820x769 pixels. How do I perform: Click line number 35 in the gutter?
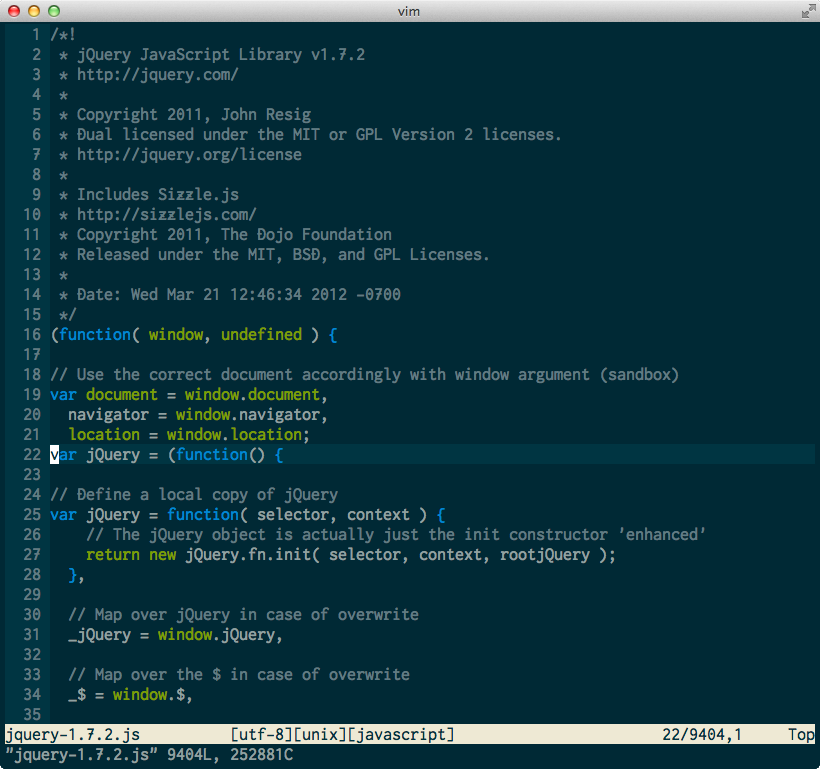tap(32, 715)
